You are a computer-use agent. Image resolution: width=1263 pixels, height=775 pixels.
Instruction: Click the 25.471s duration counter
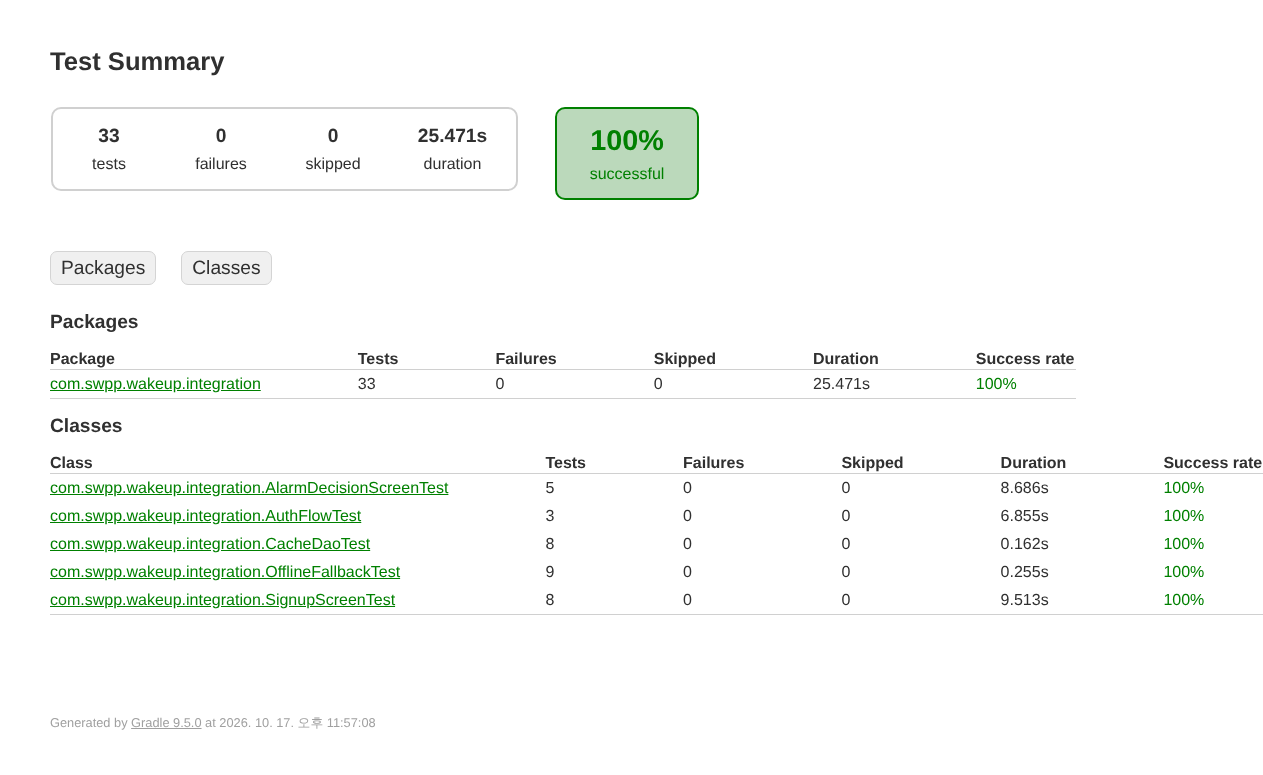coord(452,149)
